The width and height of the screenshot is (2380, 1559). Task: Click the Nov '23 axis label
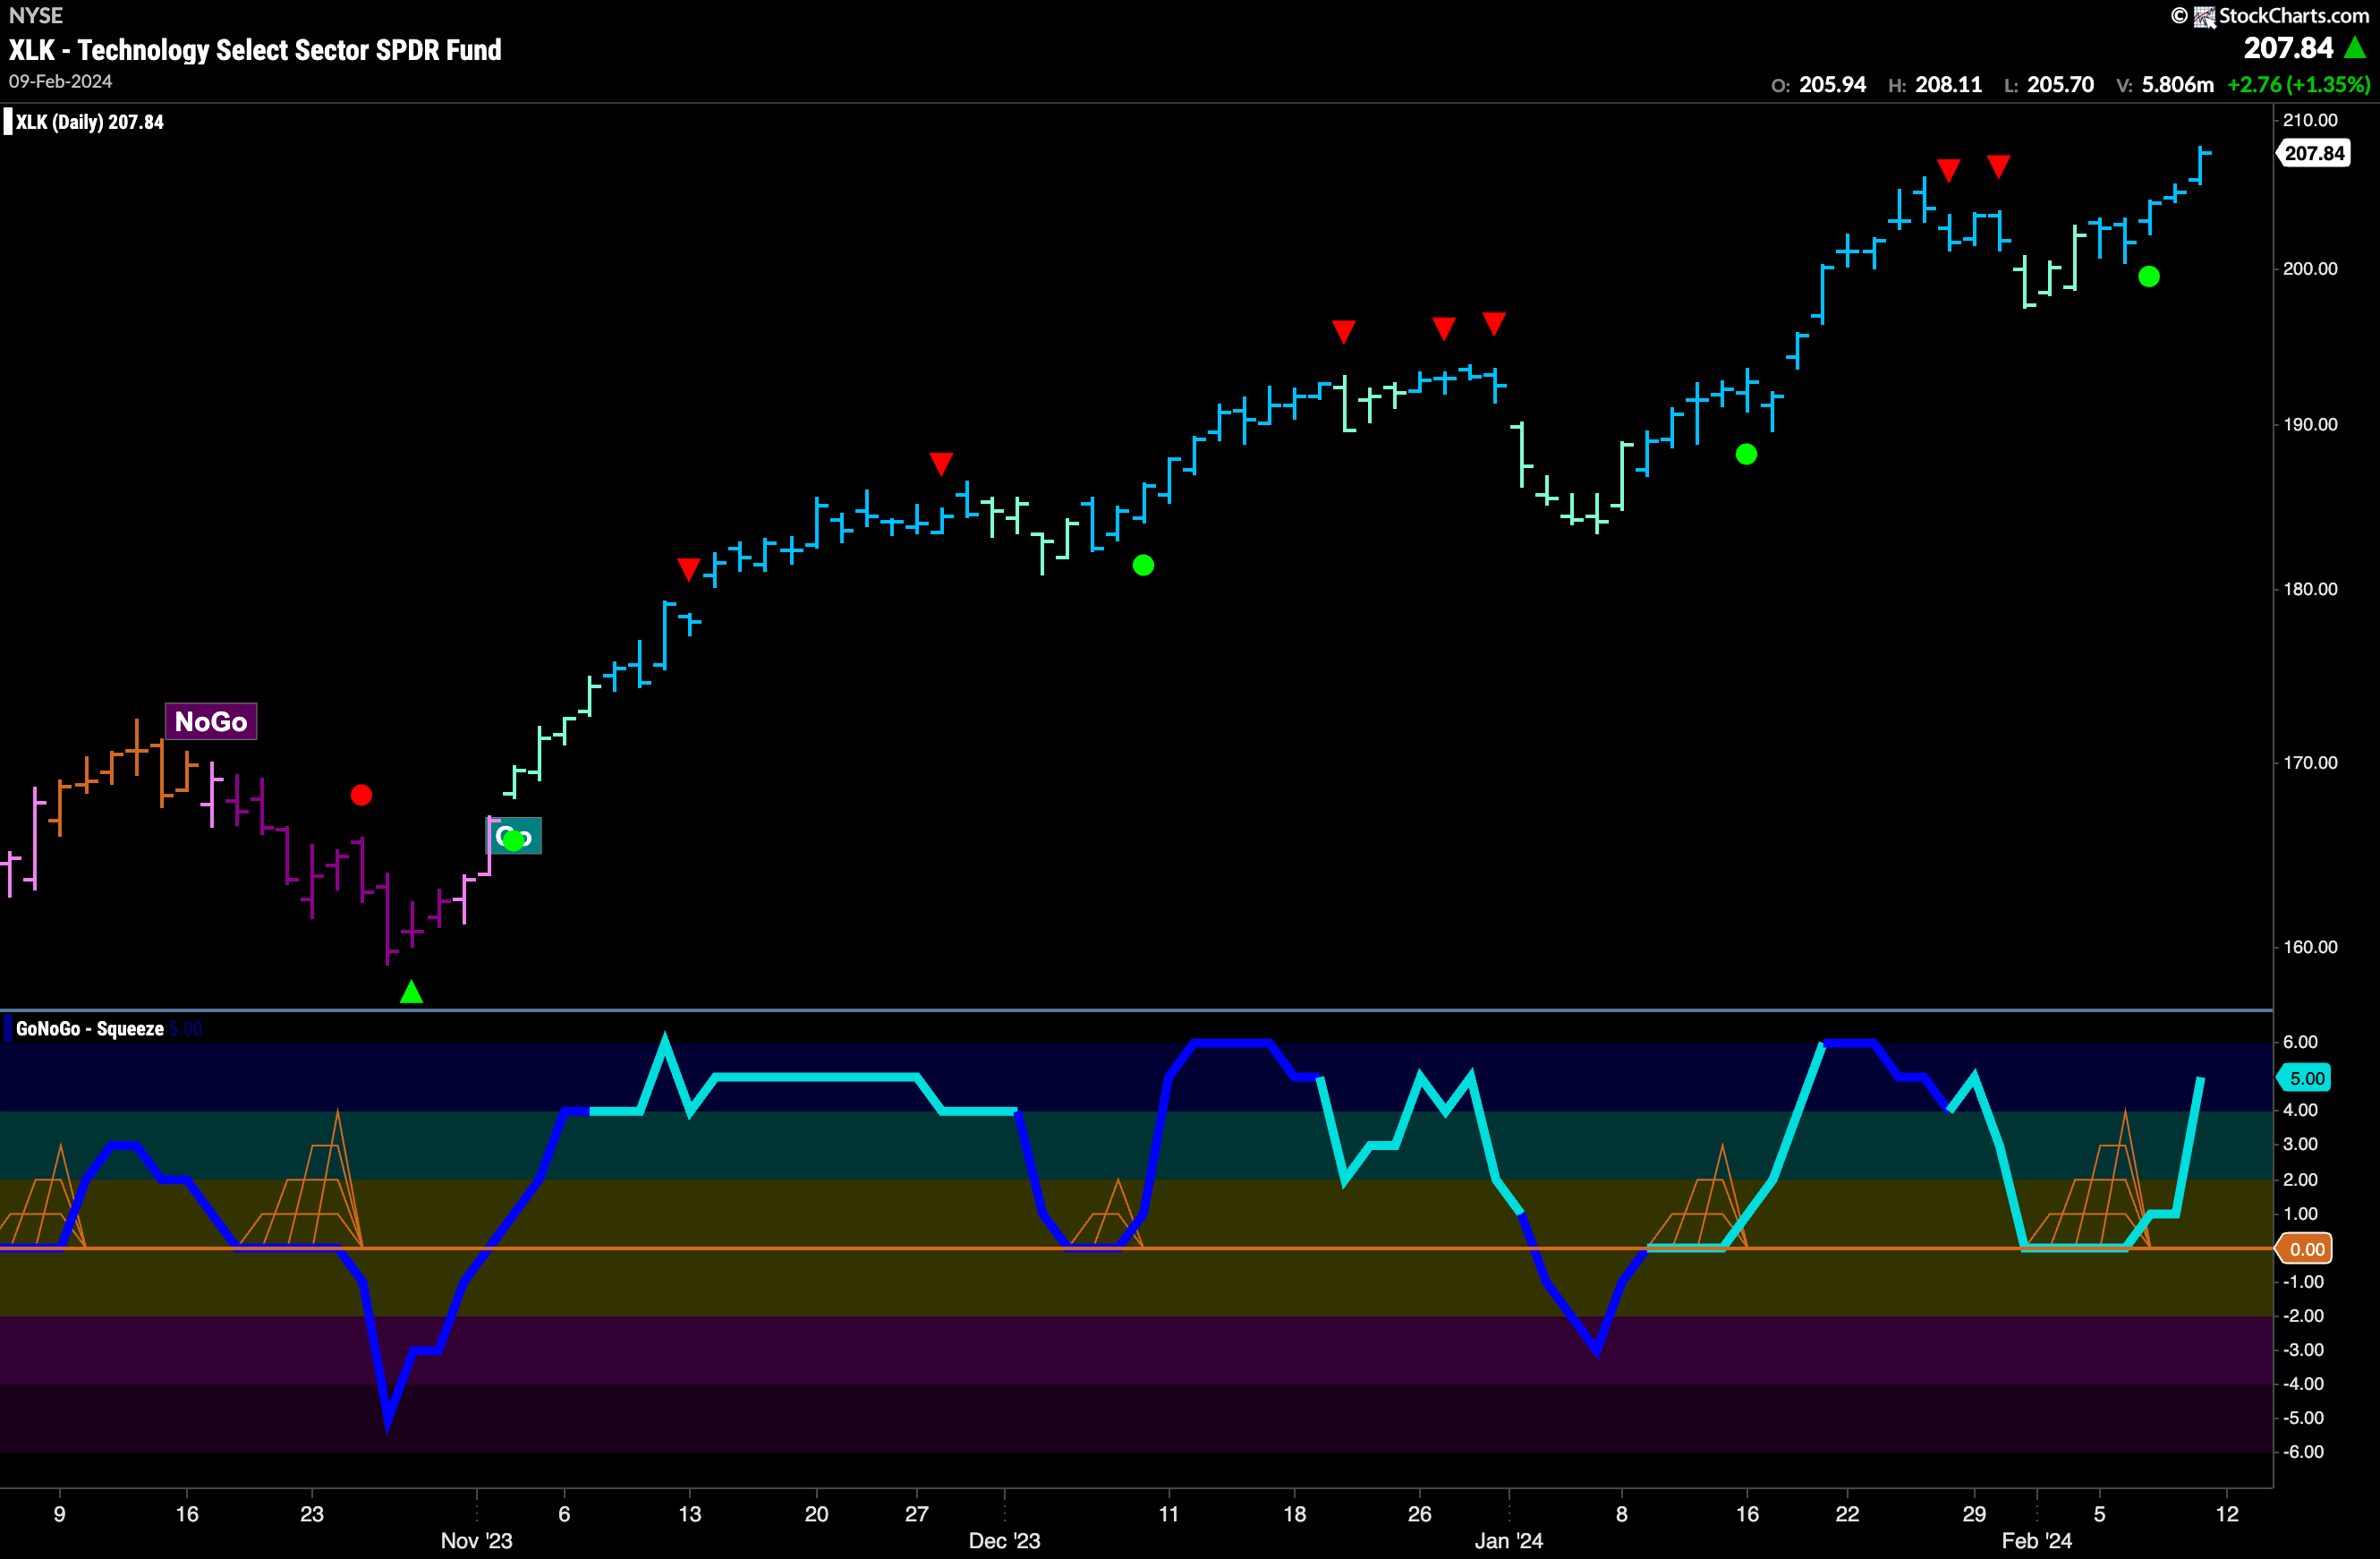coord(476,1540)
